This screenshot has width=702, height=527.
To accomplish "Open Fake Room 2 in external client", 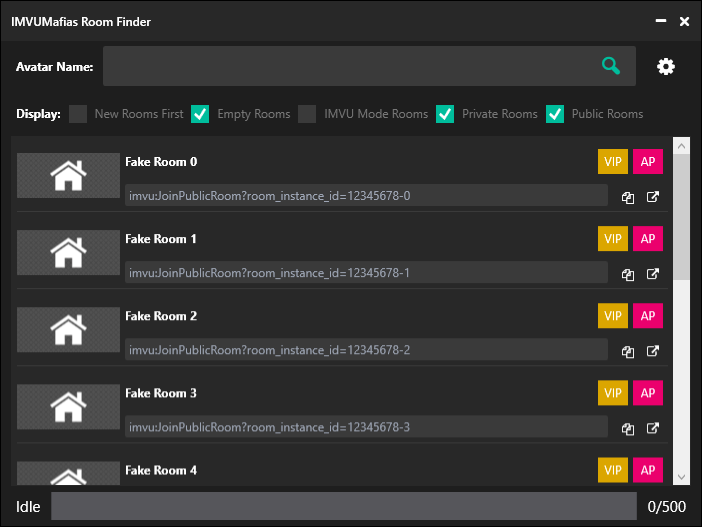I will 653,351.
